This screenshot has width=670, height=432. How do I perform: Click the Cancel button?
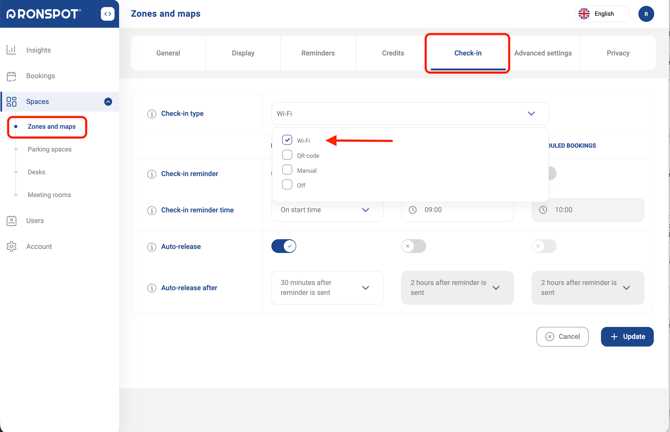(562, 337)
